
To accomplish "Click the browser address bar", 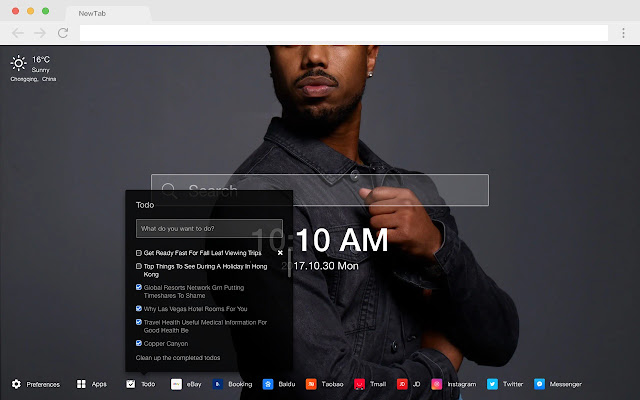I will point(344,33).
